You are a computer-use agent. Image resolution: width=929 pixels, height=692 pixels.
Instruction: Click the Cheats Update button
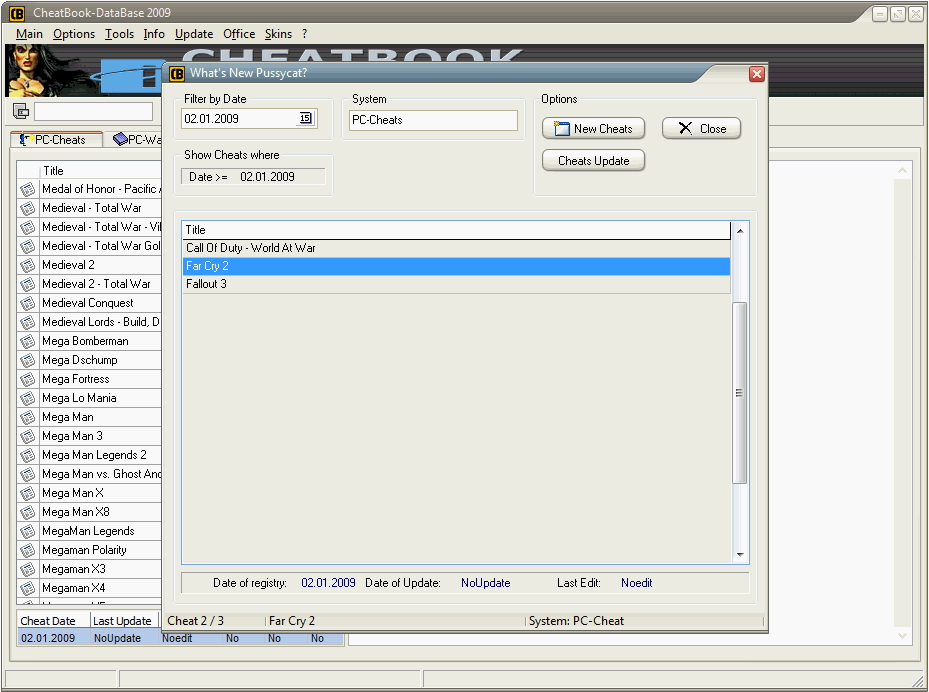(x=593, y=161)
